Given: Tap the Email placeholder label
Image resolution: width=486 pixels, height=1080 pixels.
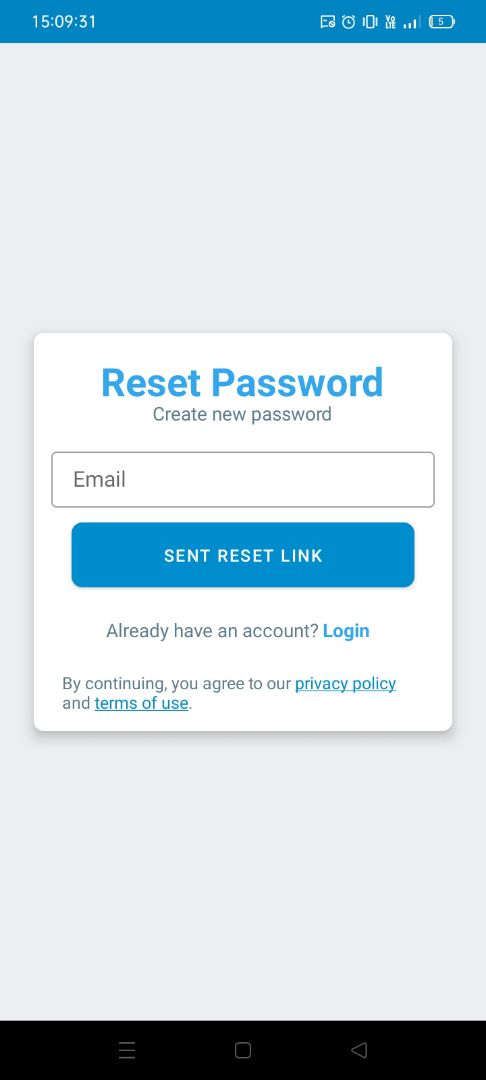Looking at the screenshot, I should 100,479.
